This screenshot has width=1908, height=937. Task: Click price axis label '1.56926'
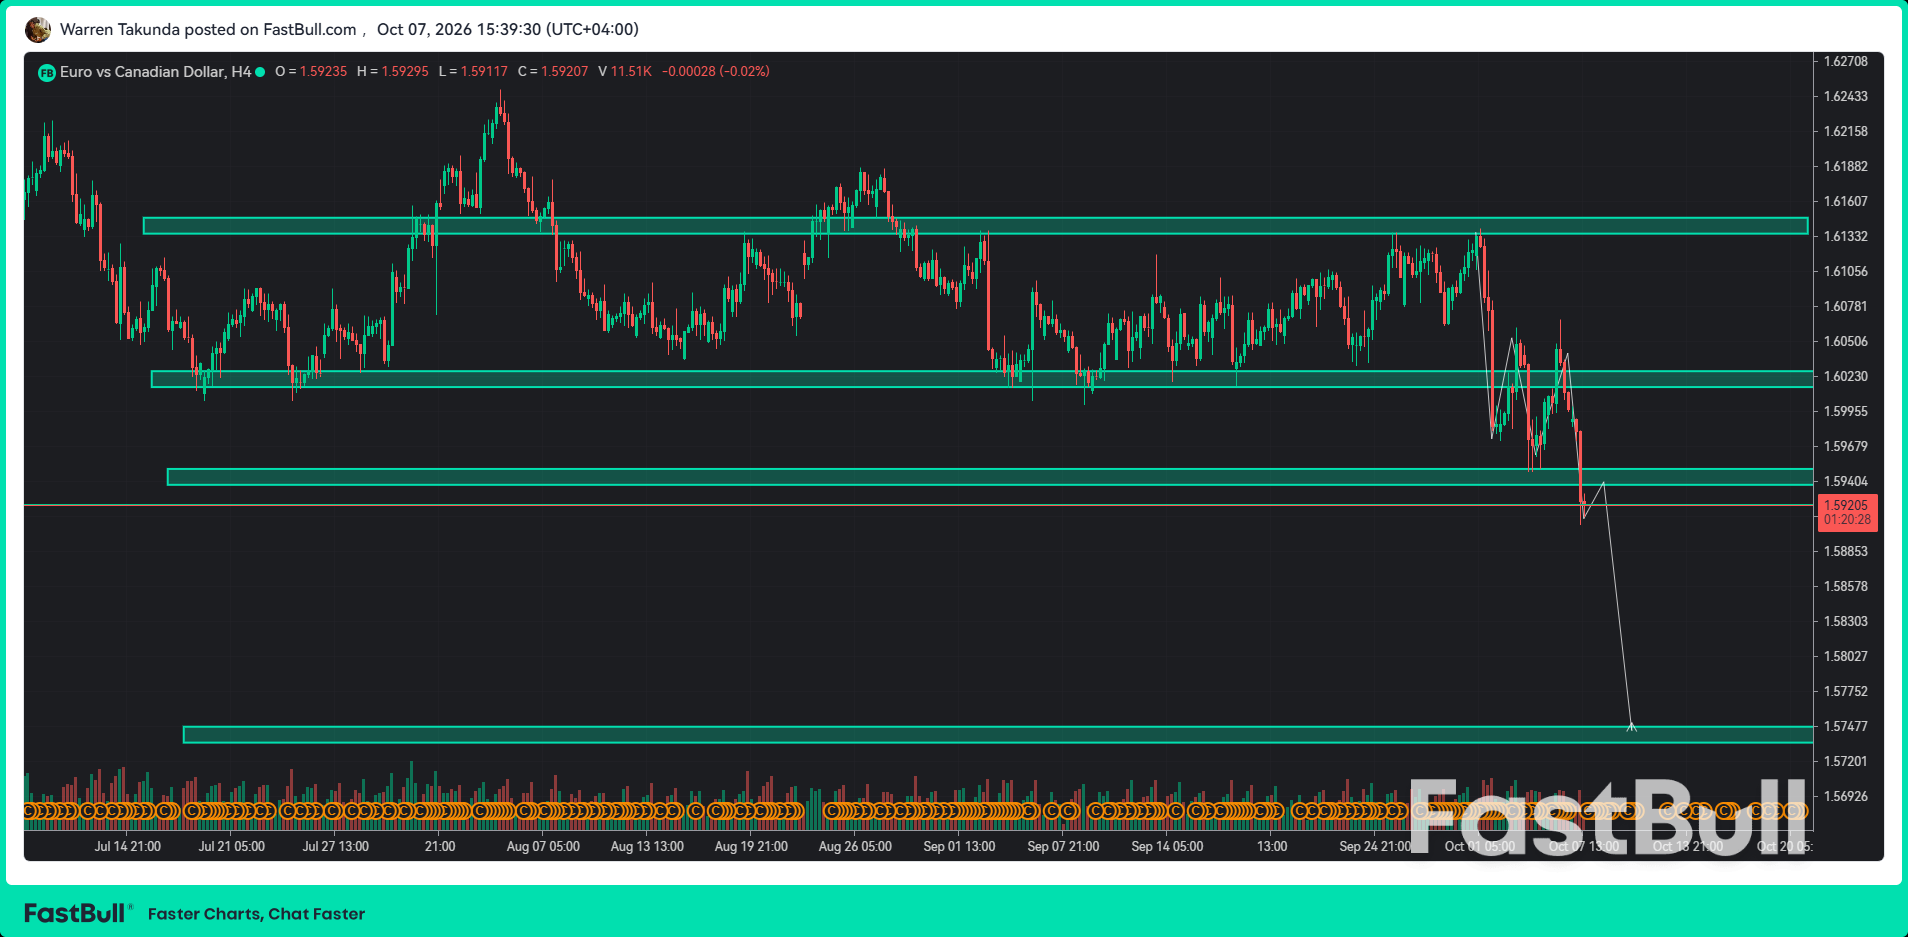[x=1845, y=796]
